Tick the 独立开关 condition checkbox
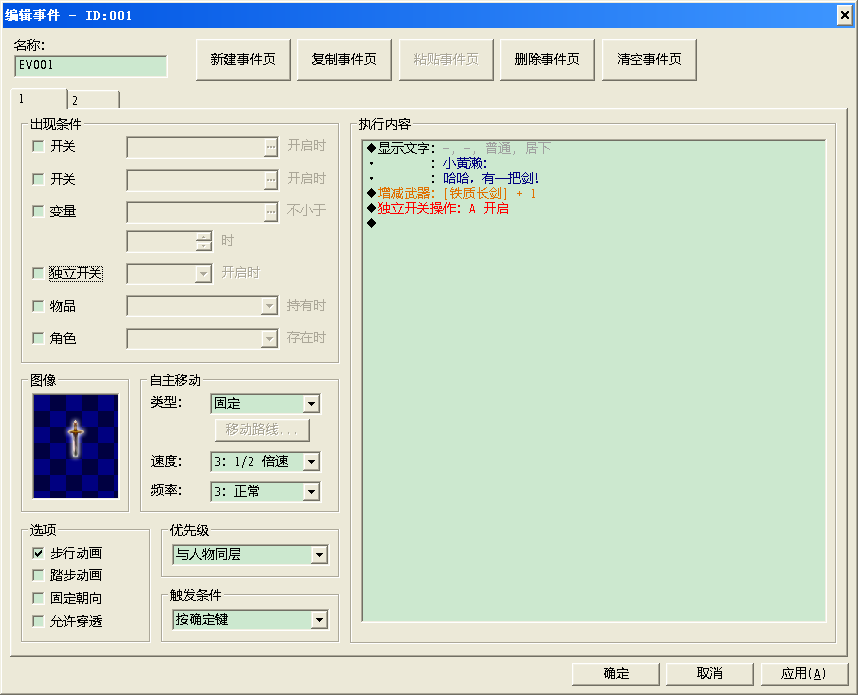Image resolution: width=858 pixels, height=695 pixels. tap(38, 273)
